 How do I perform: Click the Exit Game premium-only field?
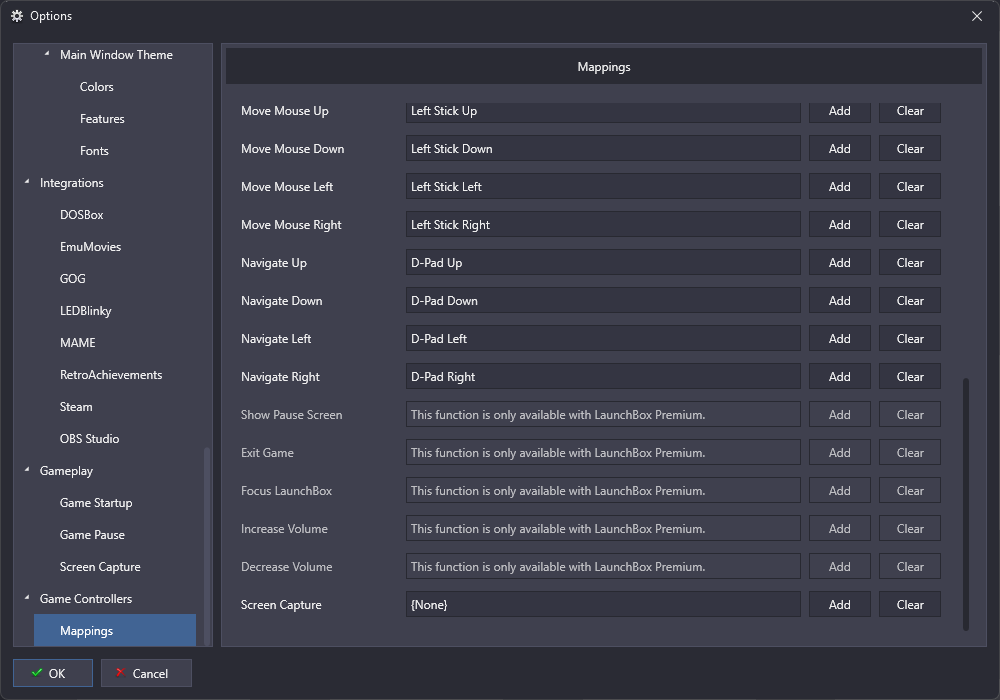click(603, 453)
